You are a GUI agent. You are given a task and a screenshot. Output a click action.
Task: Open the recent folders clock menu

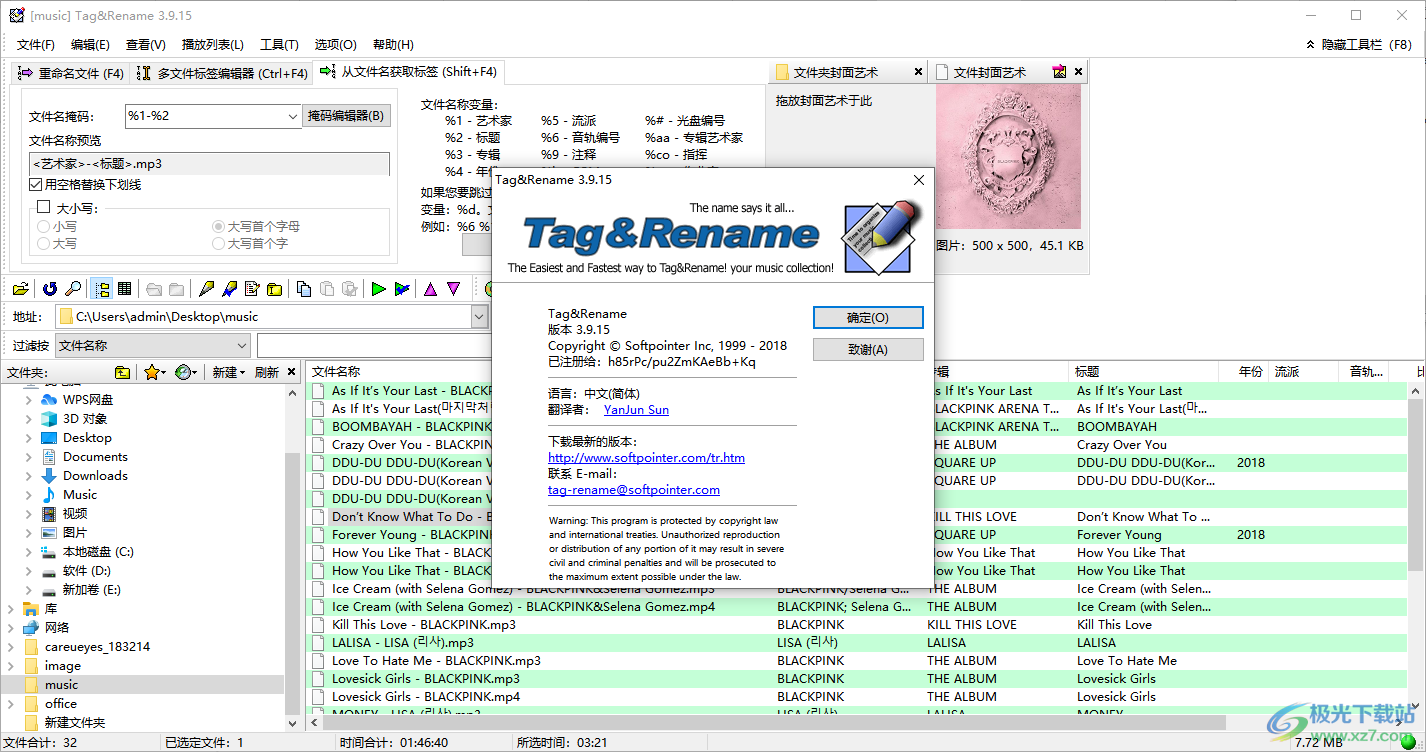pos(185,372)
